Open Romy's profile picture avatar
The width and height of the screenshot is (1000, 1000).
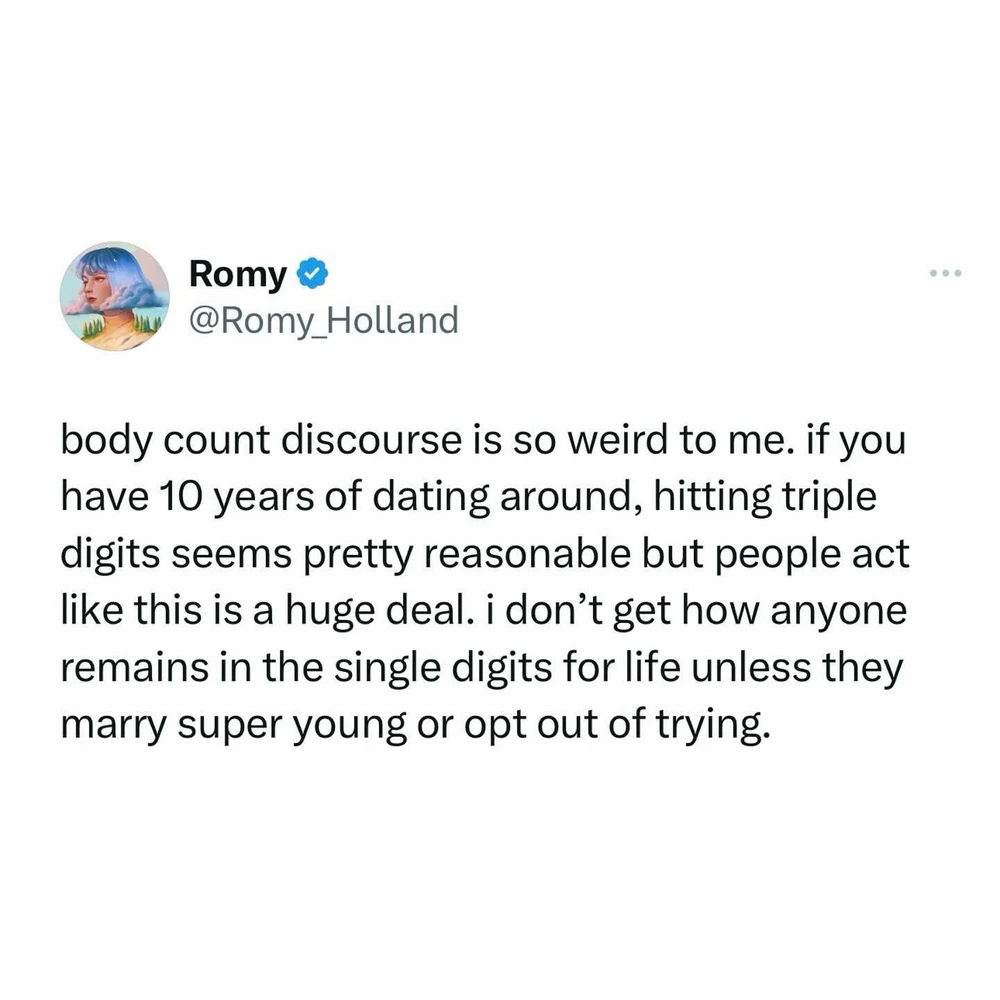(x=114, y=296)
